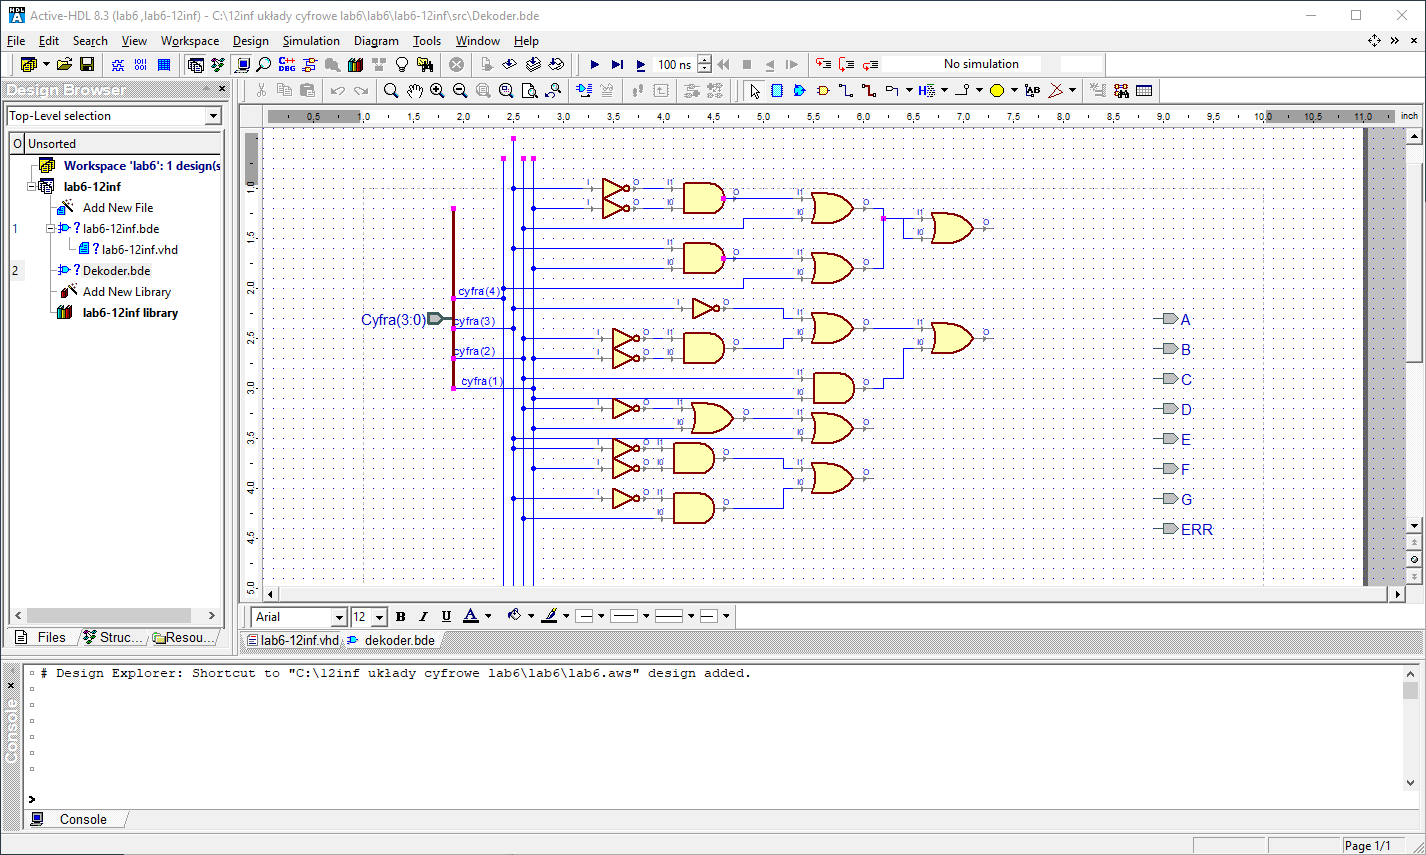Open the Simulation menu
The width and height of the screenshot is (1426, 855).
click(311, 41)
